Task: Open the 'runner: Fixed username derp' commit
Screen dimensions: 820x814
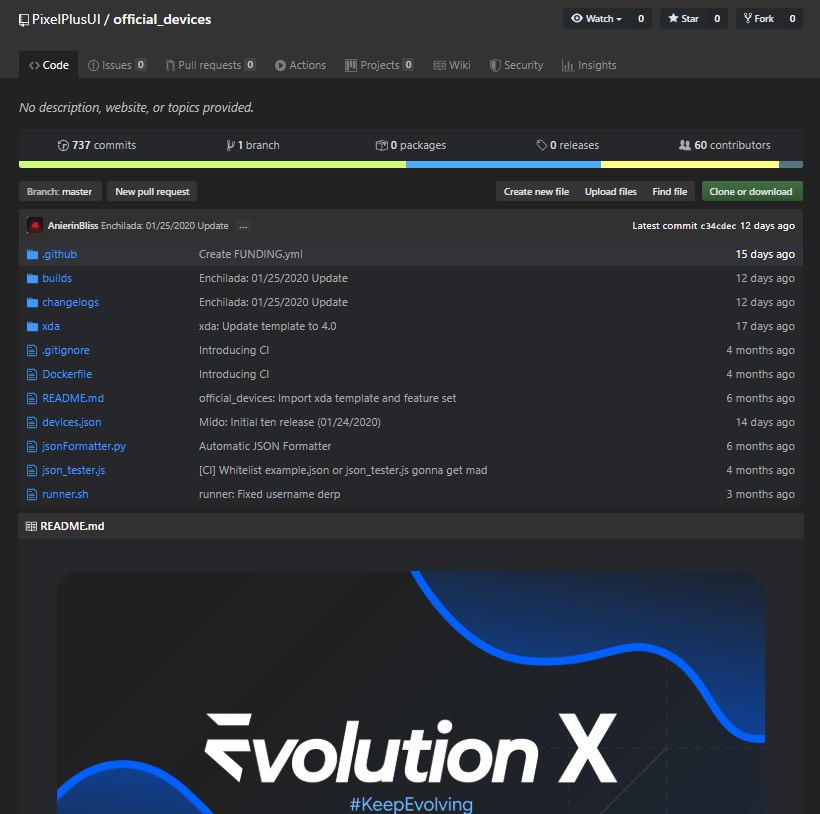Action: point(269,495)
